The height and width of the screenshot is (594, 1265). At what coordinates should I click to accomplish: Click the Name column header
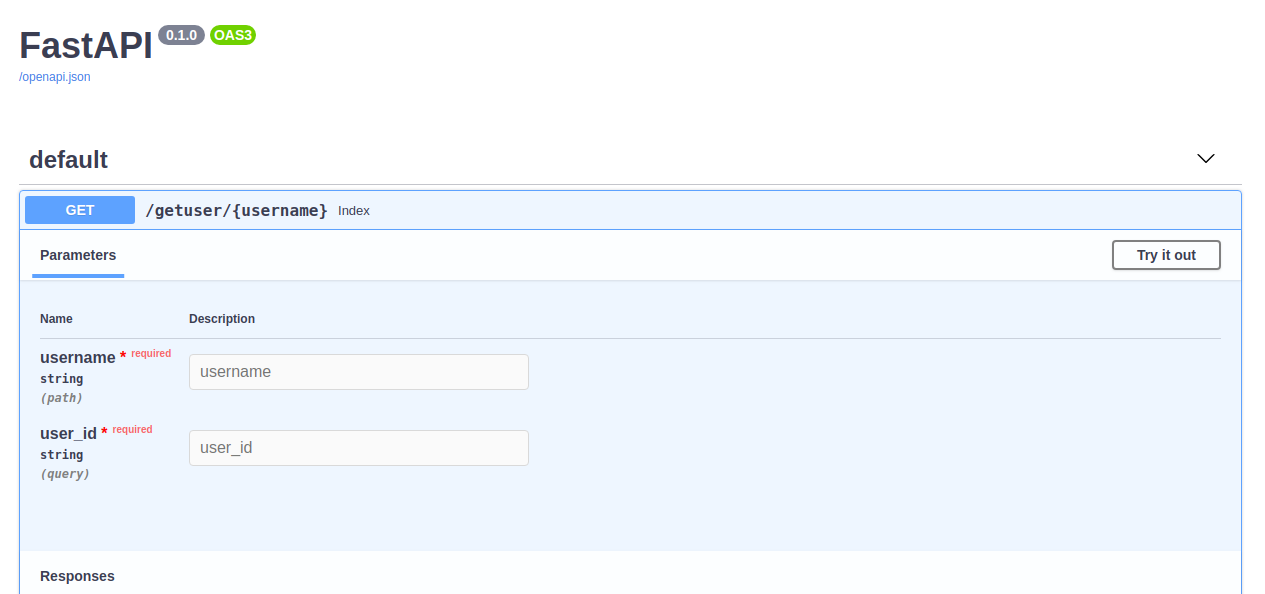(56, 318)
